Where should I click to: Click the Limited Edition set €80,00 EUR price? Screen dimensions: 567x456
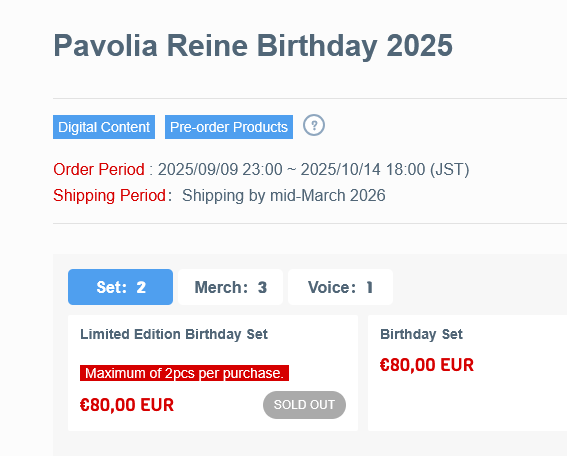pyautogui.click(x=127, y=405)
